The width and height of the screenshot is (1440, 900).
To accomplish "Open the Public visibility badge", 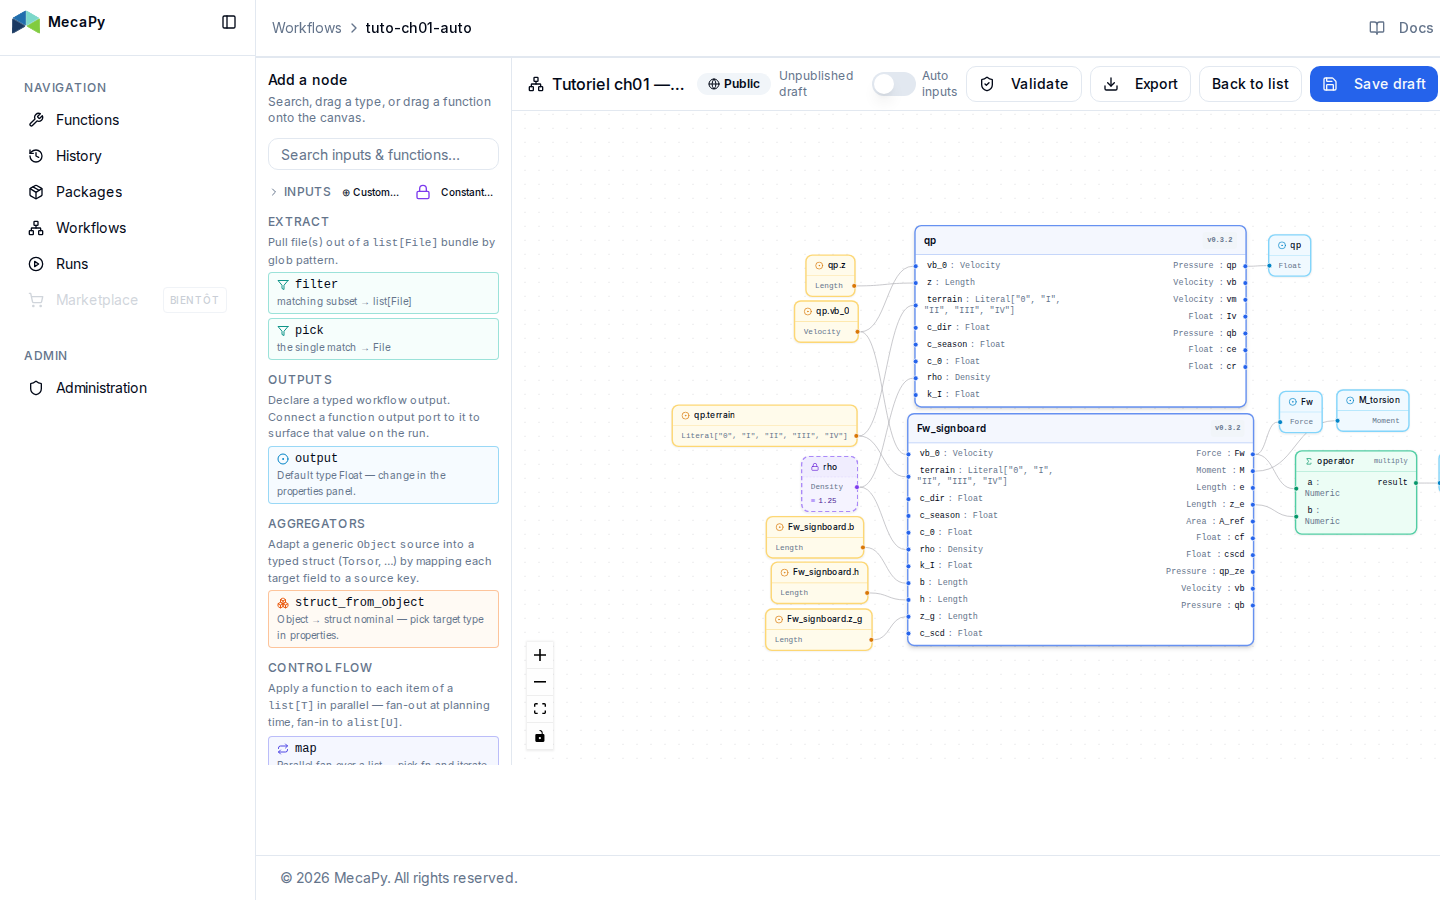I will click(734, 84).
